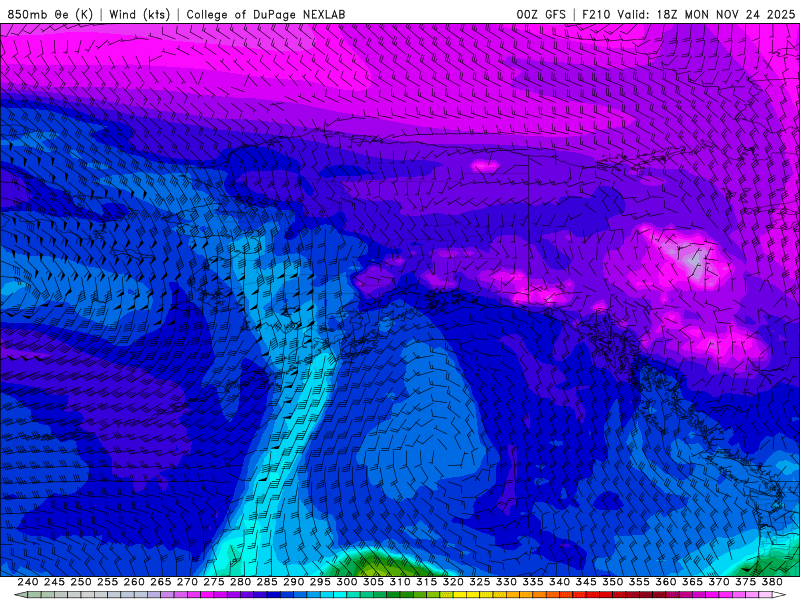Pick the 355 scale value
Viewport: 800px width, 600px height.
click(639, 582)
